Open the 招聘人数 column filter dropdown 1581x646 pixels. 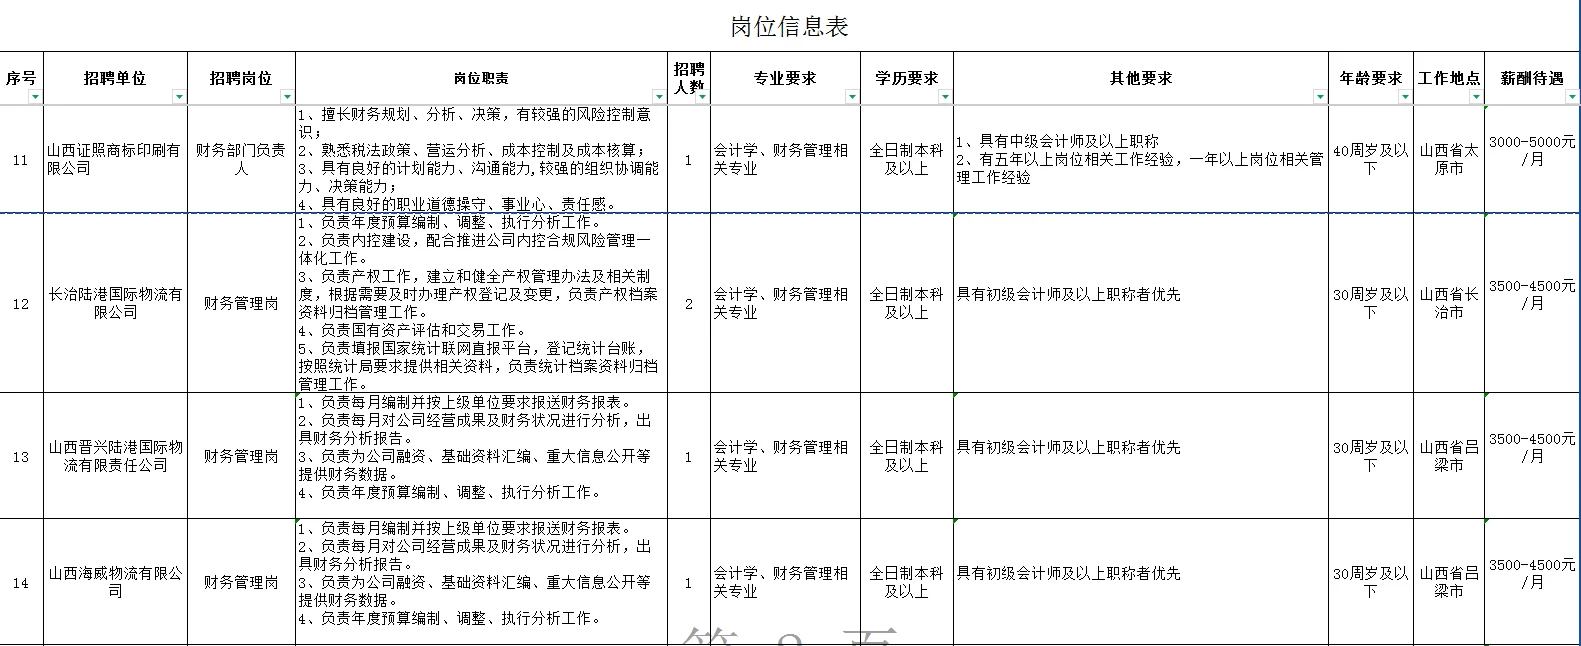(702, 97)
